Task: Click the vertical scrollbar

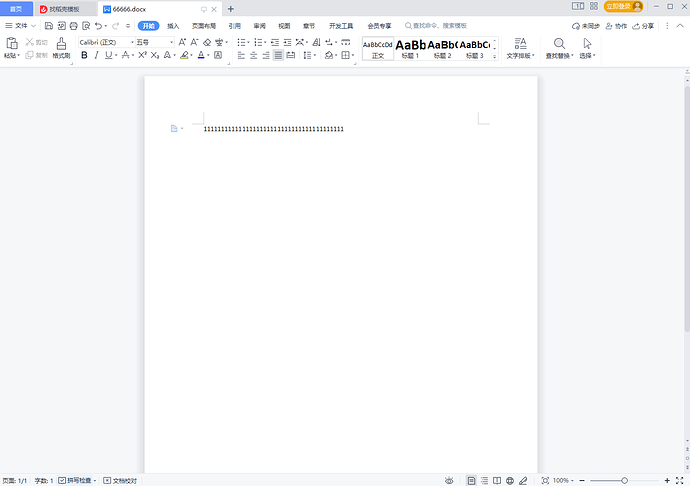Action: (687, 207)
